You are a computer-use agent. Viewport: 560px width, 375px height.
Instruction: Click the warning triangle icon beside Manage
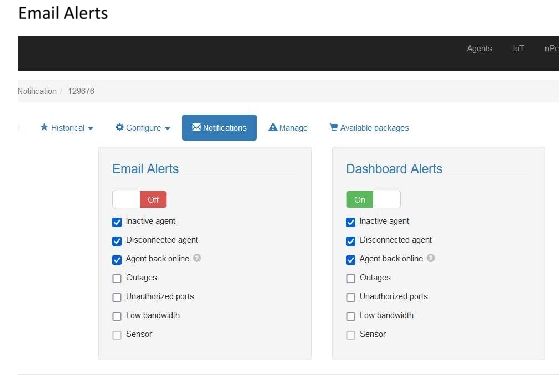pyautogui.click(x=273, y=127)
